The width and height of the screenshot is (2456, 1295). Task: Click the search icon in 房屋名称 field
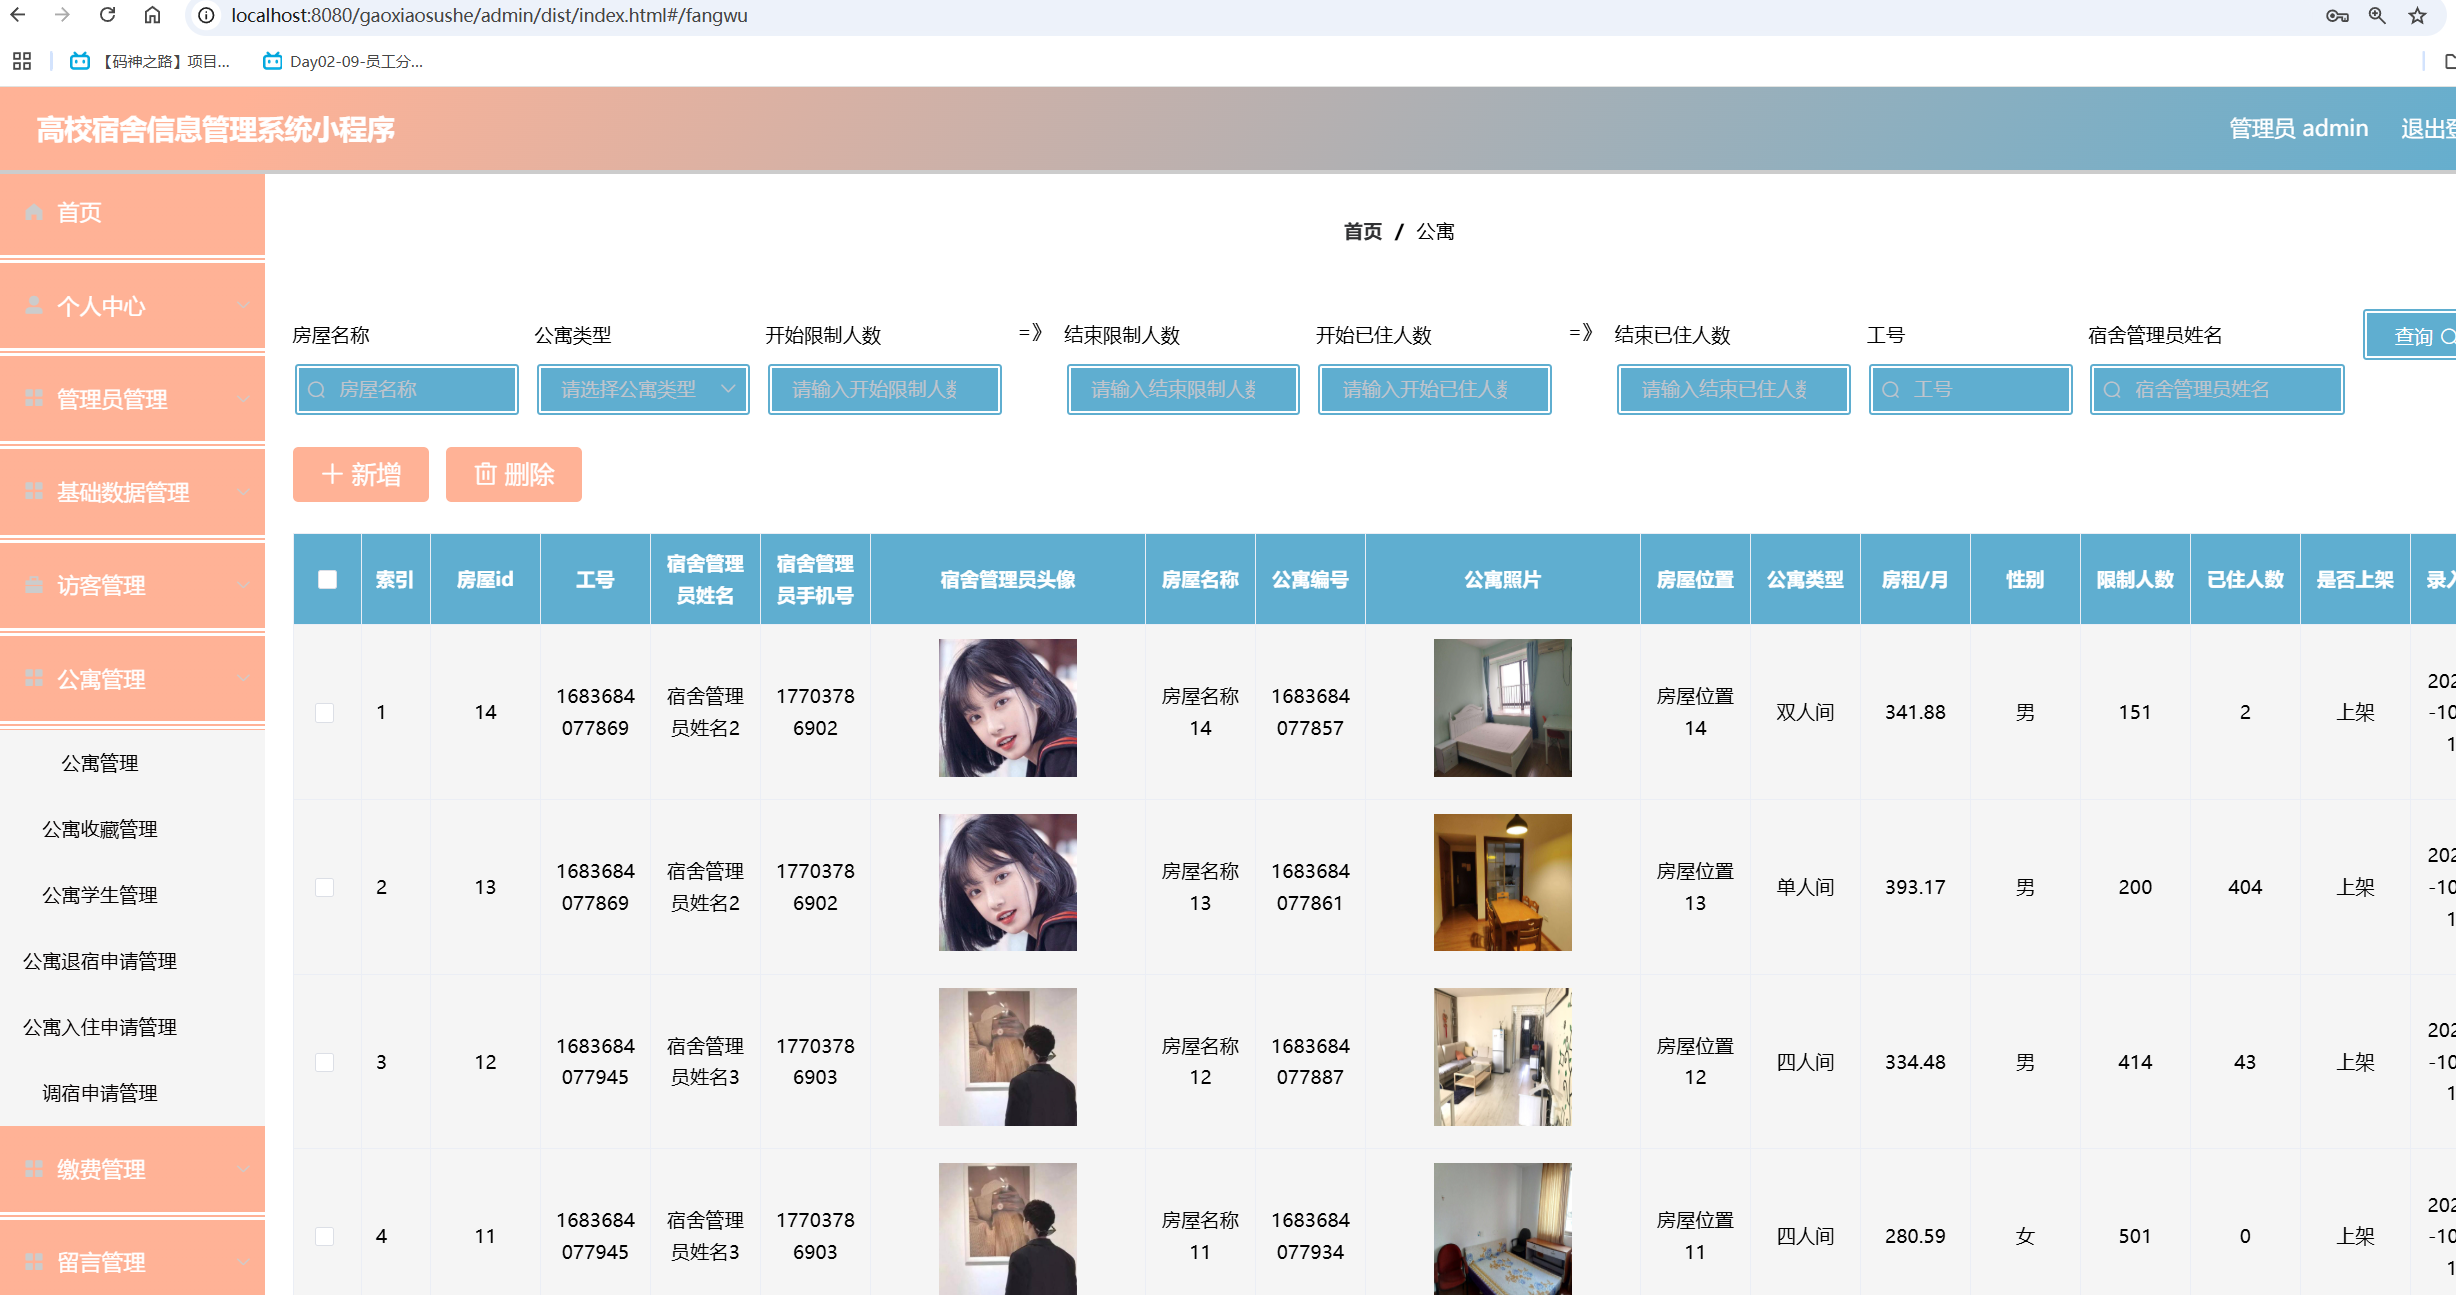(317, 390)
